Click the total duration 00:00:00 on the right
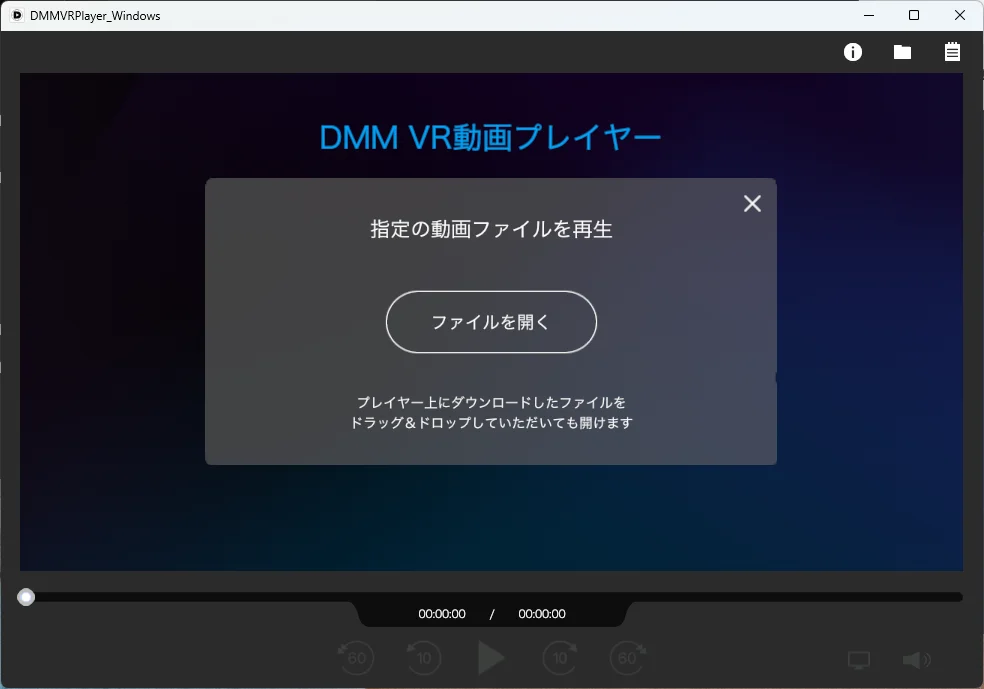 [x=542, y=614]
